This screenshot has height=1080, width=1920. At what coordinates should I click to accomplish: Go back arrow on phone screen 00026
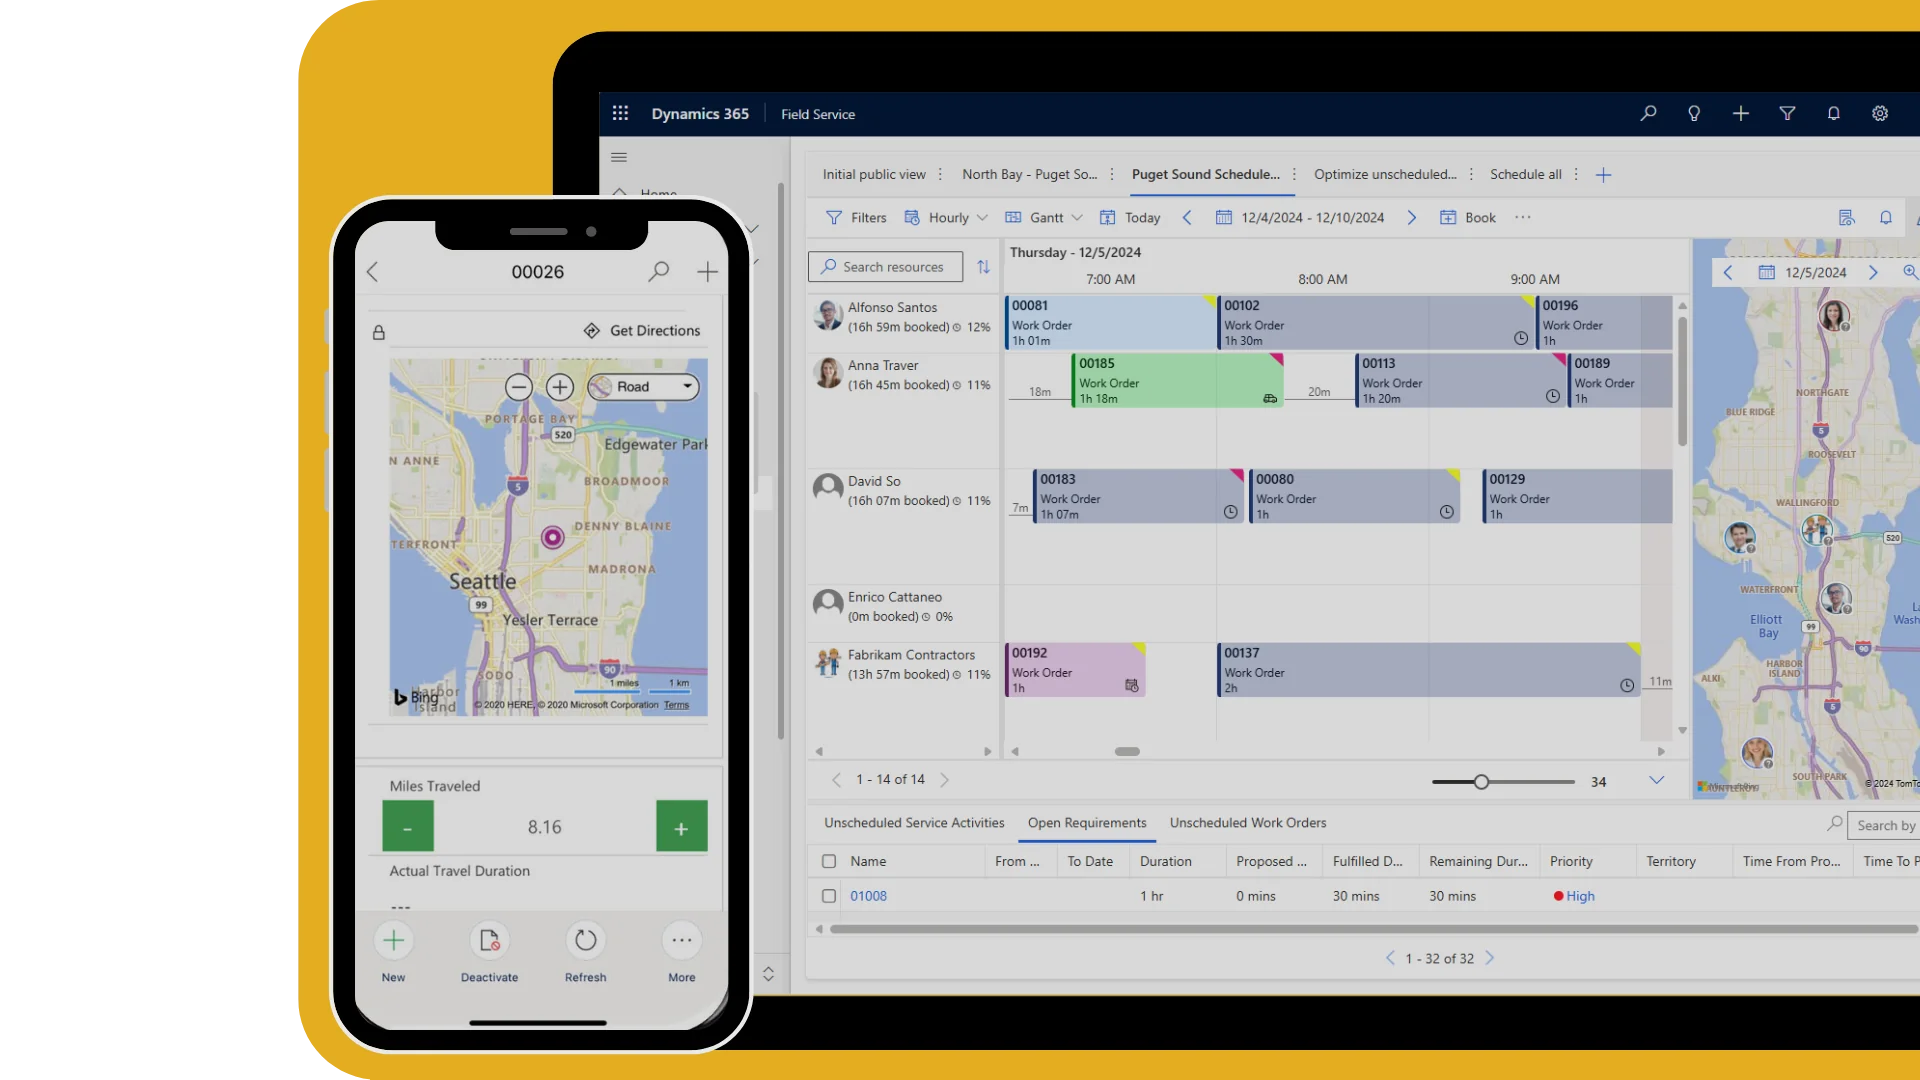pyautogui.click(x=372, y=271)
